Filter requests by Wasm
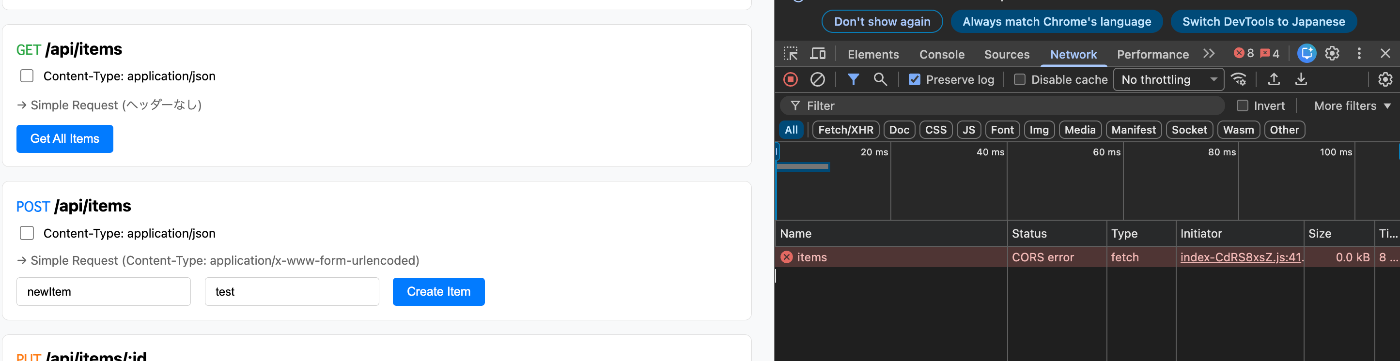The image size is (1400, 361). click(x=1238, y=130)
